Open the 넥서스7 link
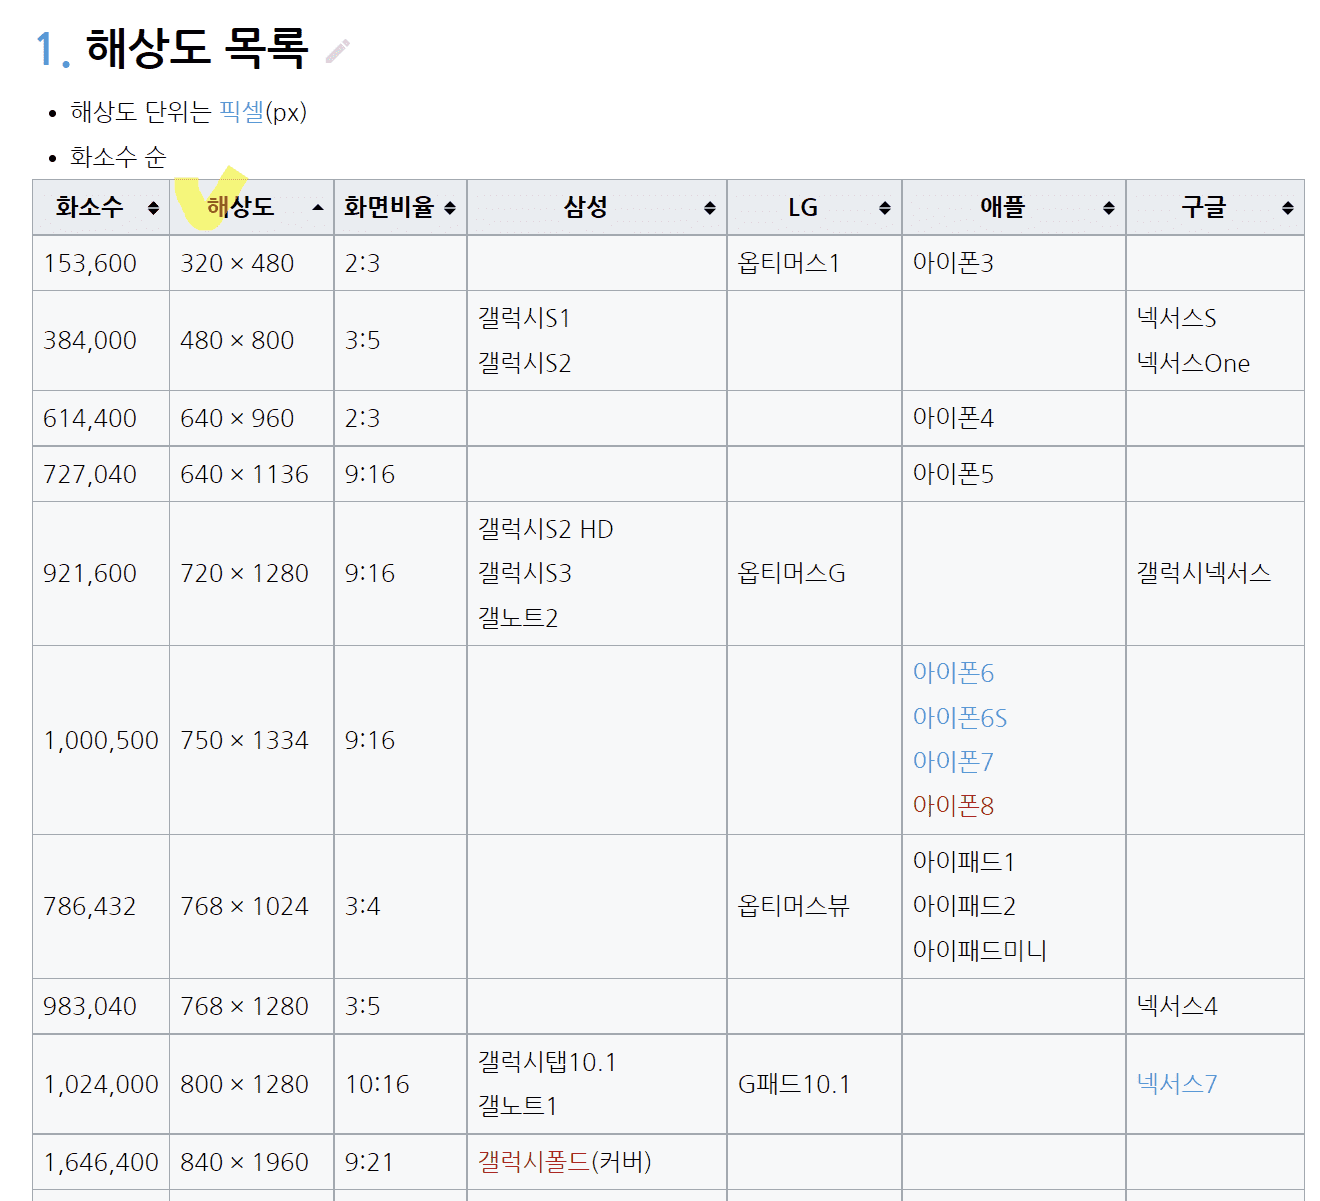The width and height of the screenshot is (1320, 1201). [x=1177, y=1084]
